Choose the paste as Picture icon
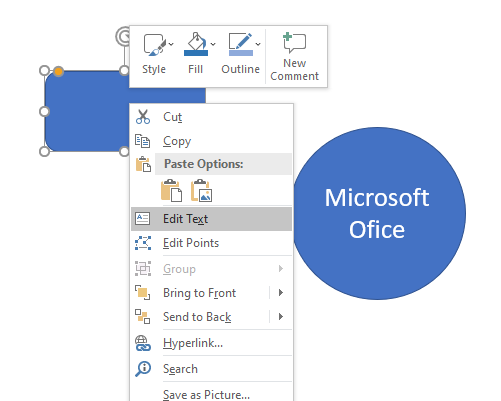This screenshot has width=501, height=401. point(201,191)
